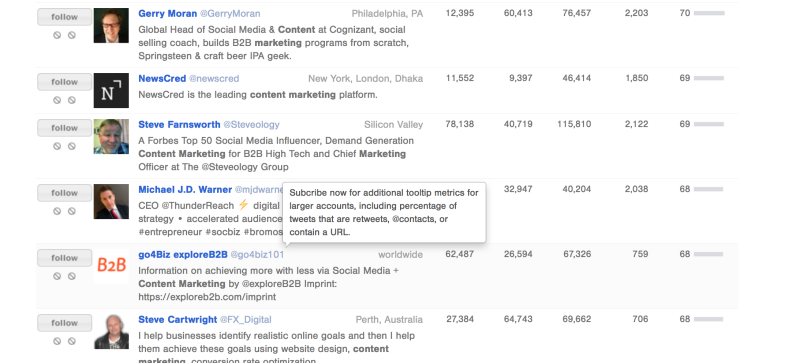Follow Gerry Moran
The height and width of the screenshot is (363, 800).
(64, 17)
